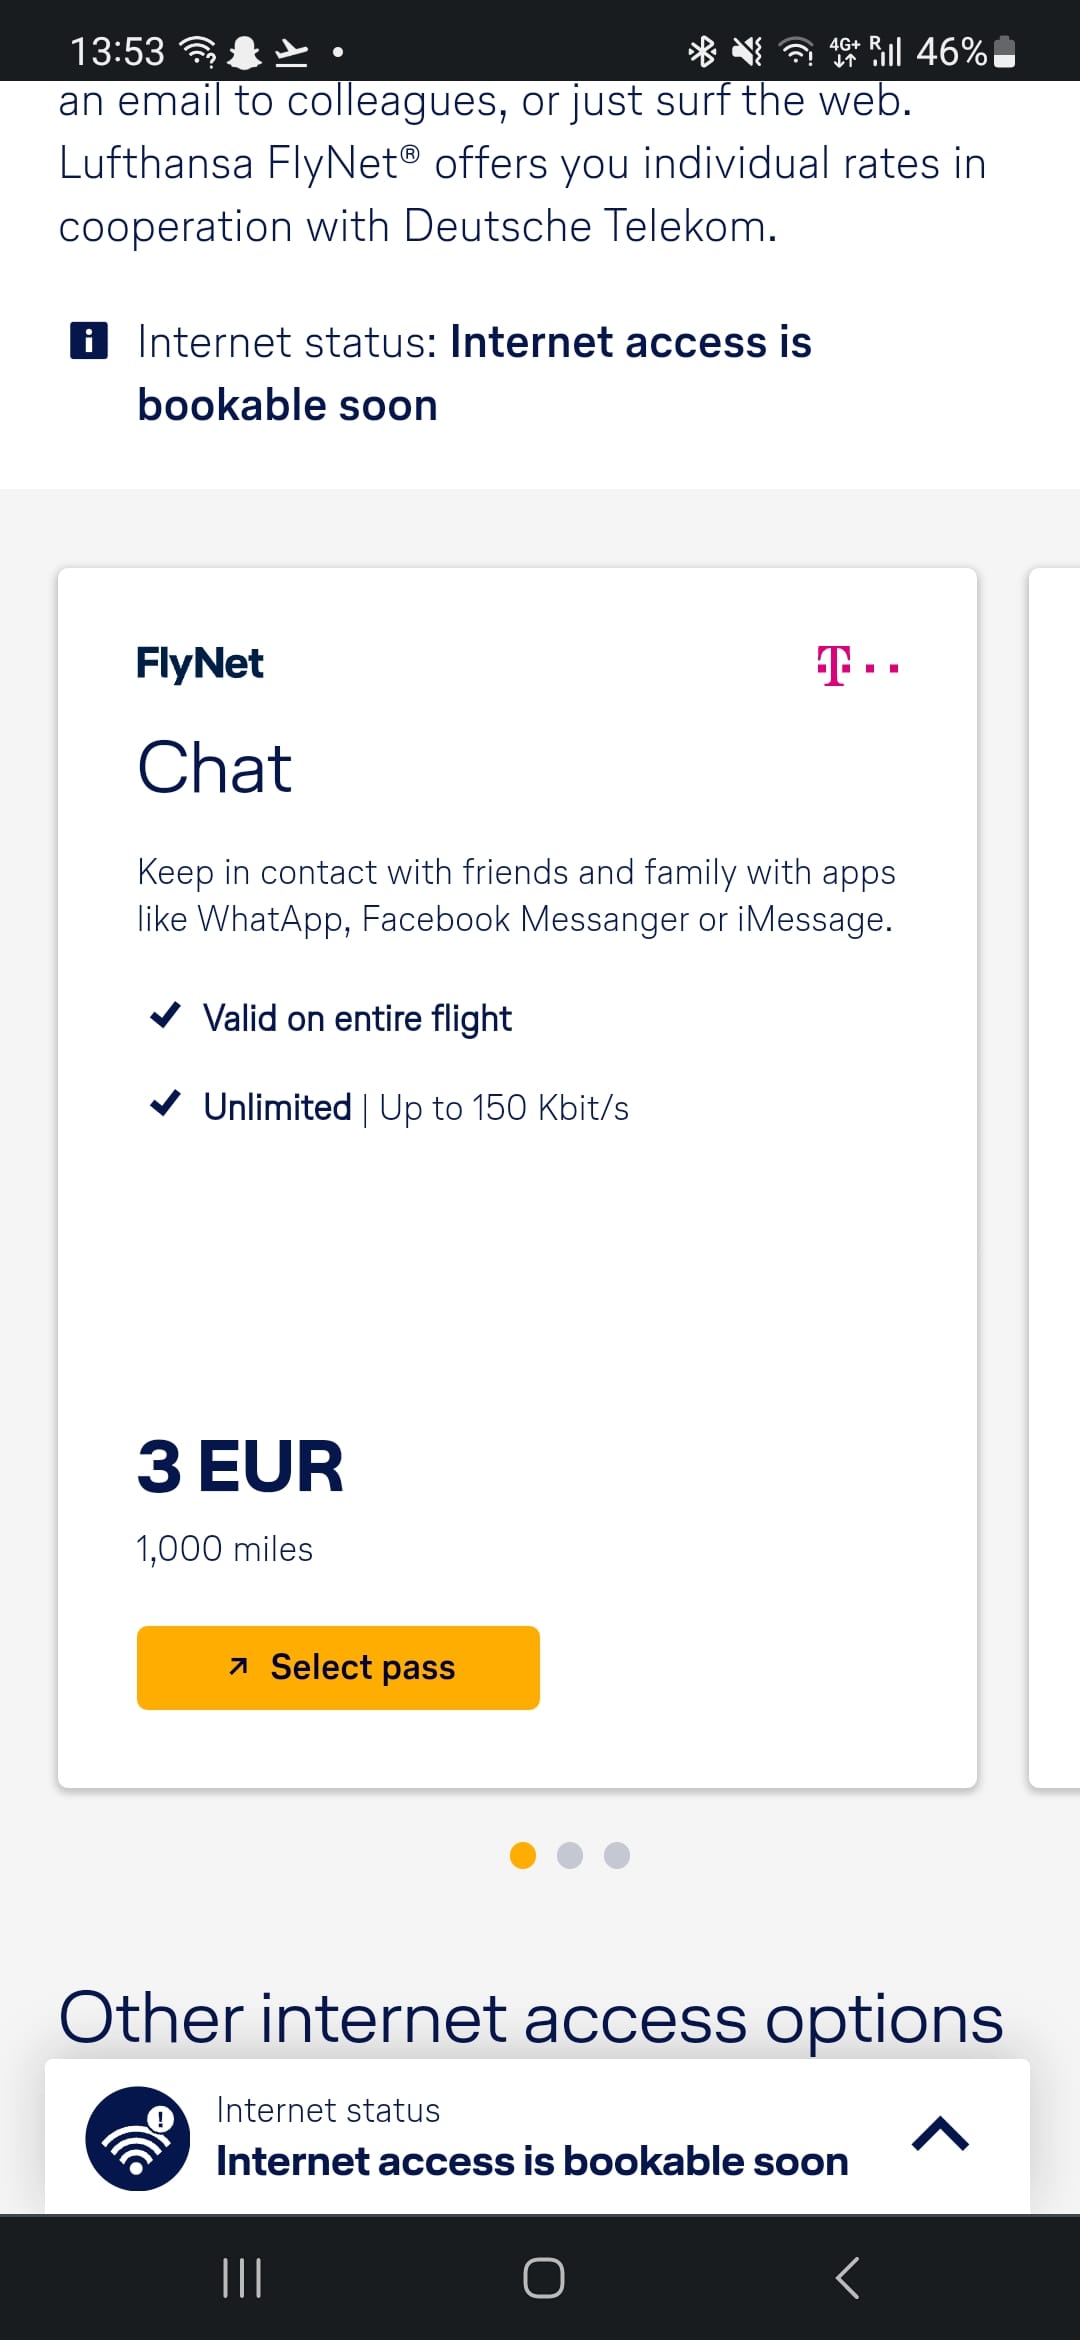Open the bottom Internet status bar
Viewport: 1080px width, 2340px height.
click(x=530, y=2137)
